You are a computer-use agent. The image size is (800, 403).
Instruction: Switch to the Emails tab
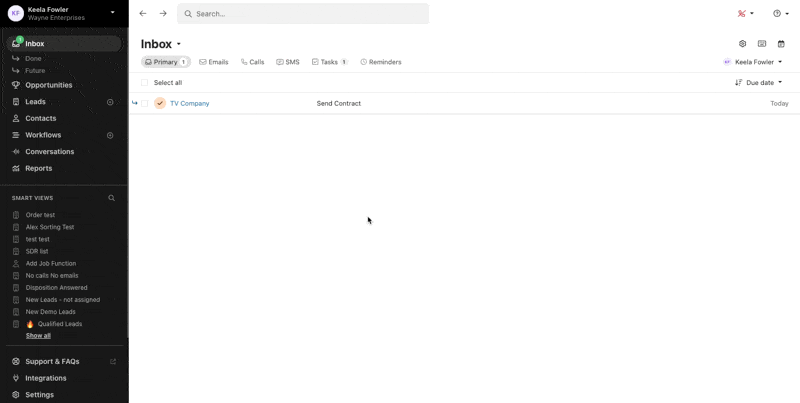pyautogui.click(x=214, y=62)
